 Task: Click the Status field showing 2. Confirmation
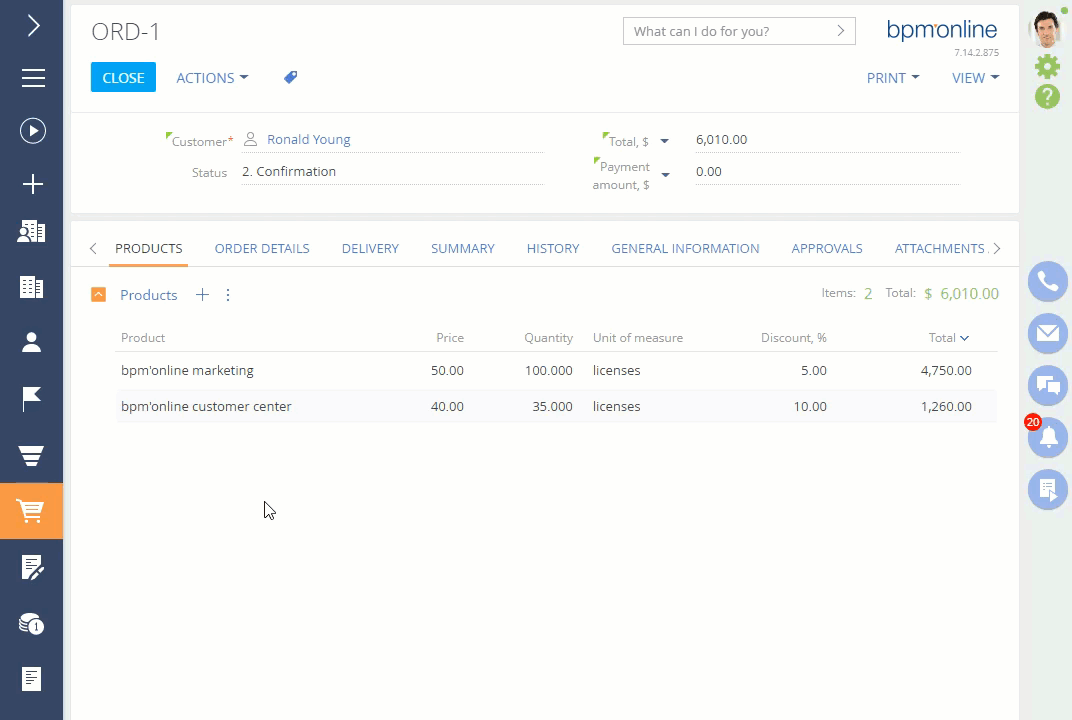click(x=392, y=172)
